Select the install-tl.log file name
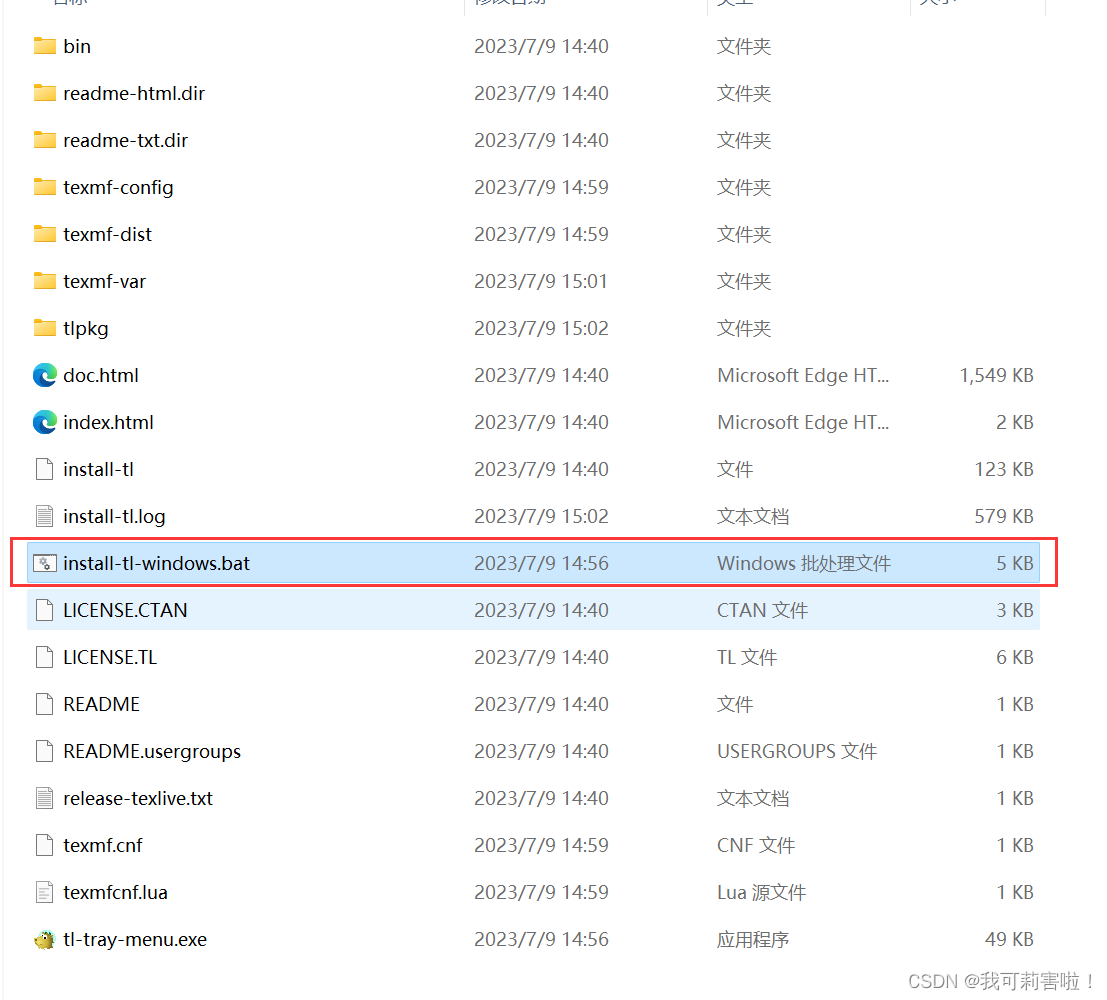 coord(114,516)
